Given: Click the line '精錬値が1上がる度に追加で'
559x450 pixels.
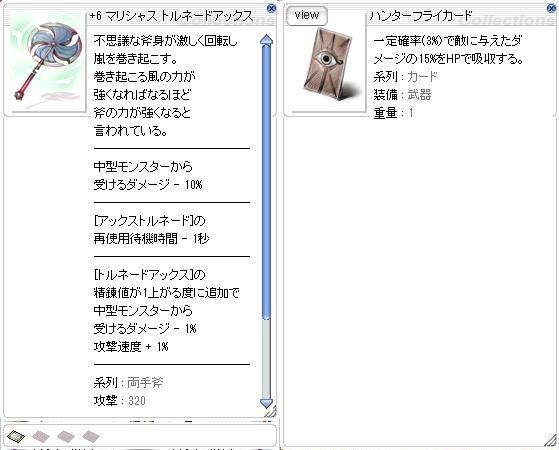Looking at the screenshot, I should pyautogui.click(x=166, y=293).
